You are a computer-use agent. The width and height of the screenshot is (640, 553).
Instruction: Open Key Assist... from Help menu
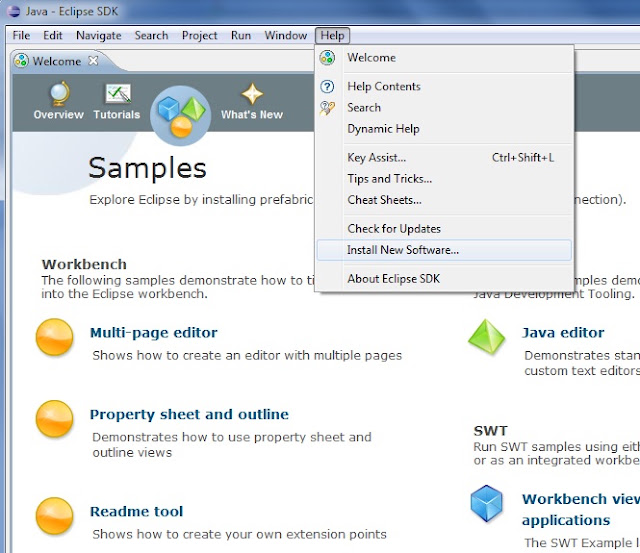(444, 158)
